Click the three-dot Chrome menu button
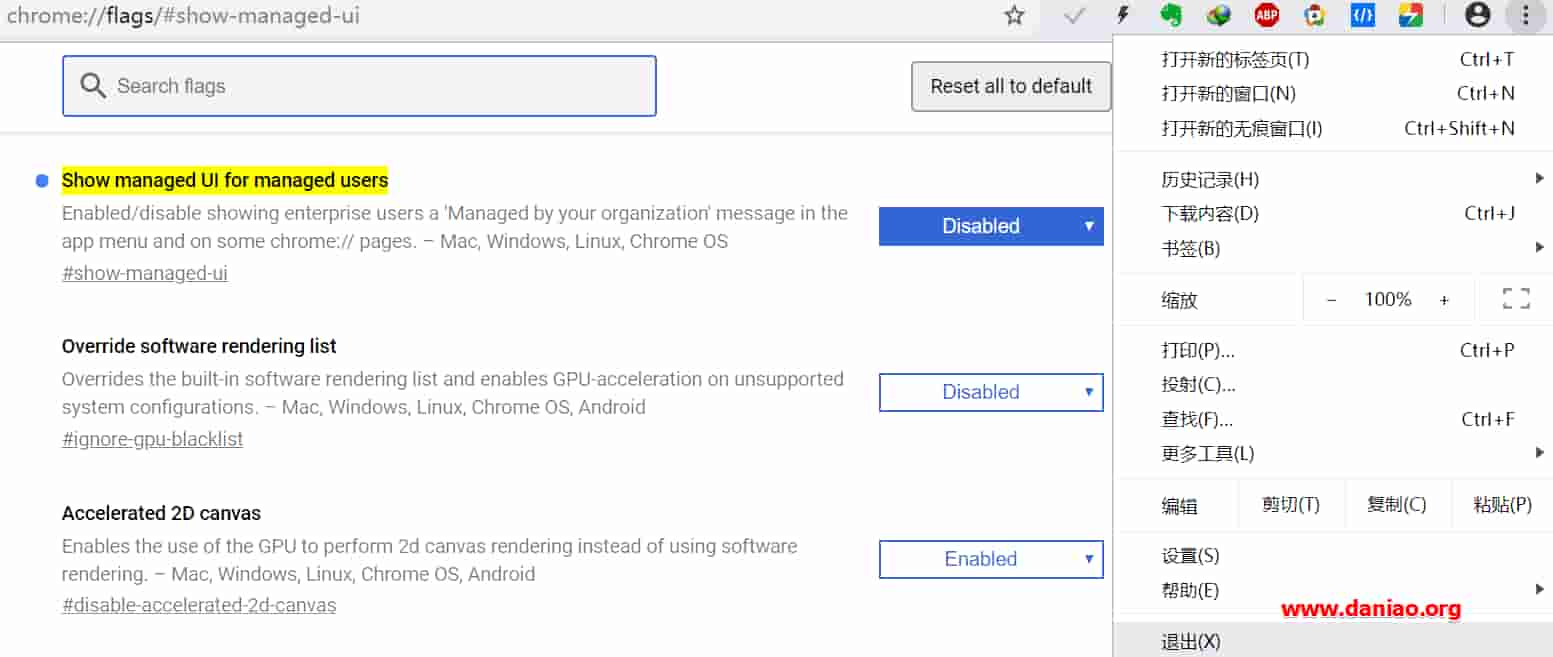 [1525, 15]
